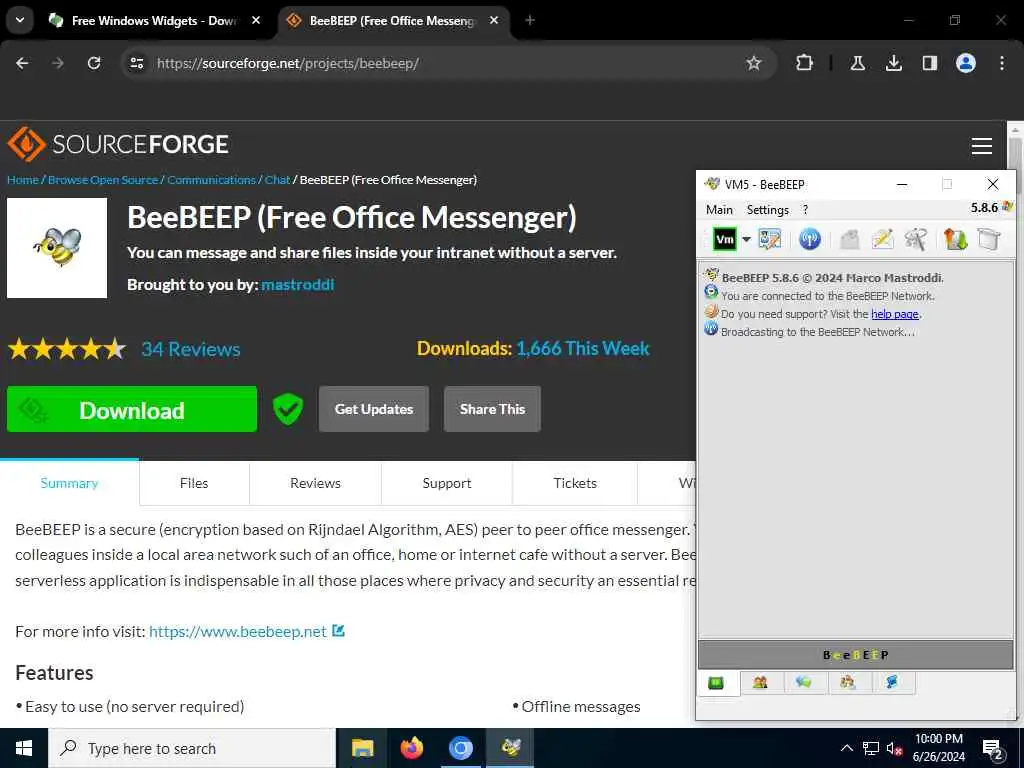The image size is (1024, 768).
Task: Follow the help page link in BeeBEEP
Action: [895, 314]
